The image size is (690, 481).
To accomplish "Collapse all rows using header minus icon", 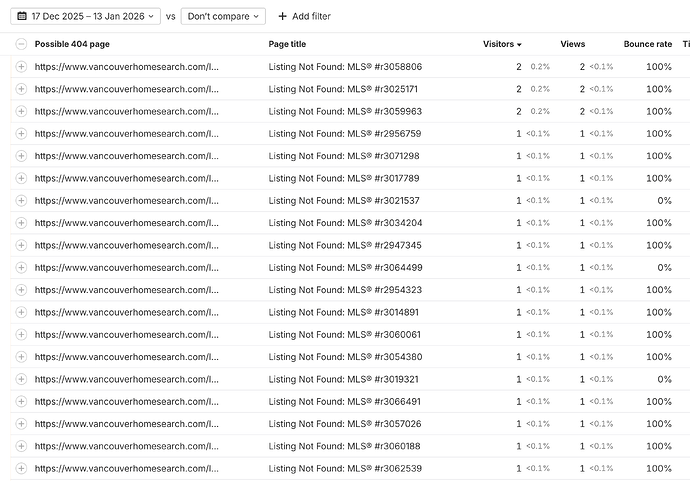I will (21, 44).
